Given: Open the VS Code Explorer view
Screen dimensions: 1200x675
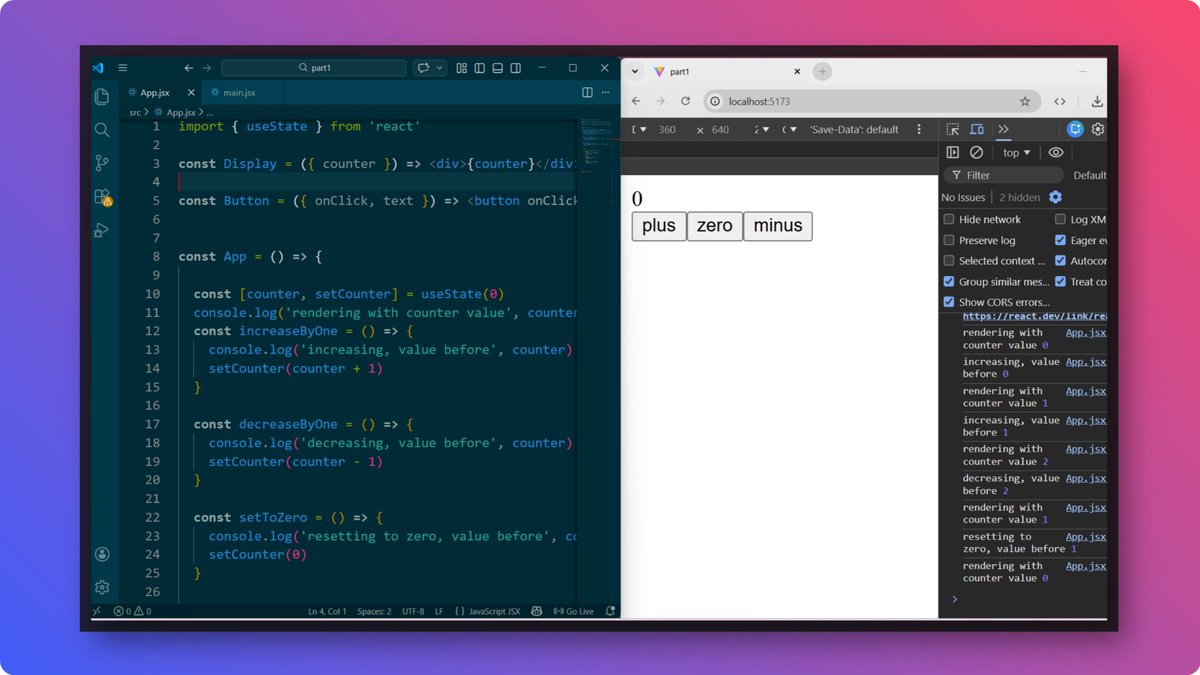Looking at the screenshot, I should tap(101, 97).
